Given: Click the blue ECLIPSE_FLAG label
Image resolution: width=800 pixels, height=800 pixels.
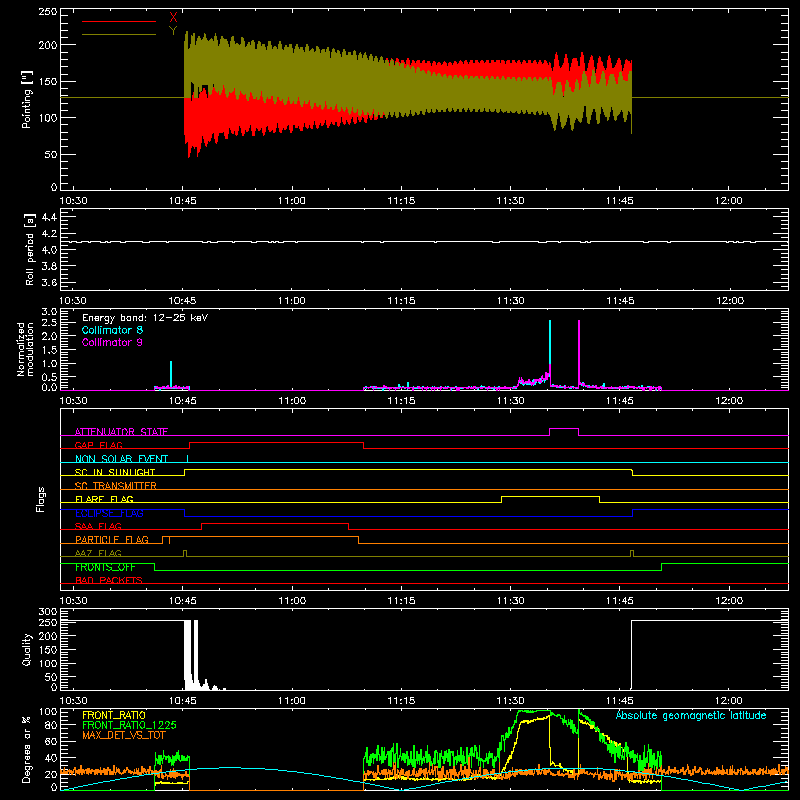Looking at the screenshot, I should (109, 513).
